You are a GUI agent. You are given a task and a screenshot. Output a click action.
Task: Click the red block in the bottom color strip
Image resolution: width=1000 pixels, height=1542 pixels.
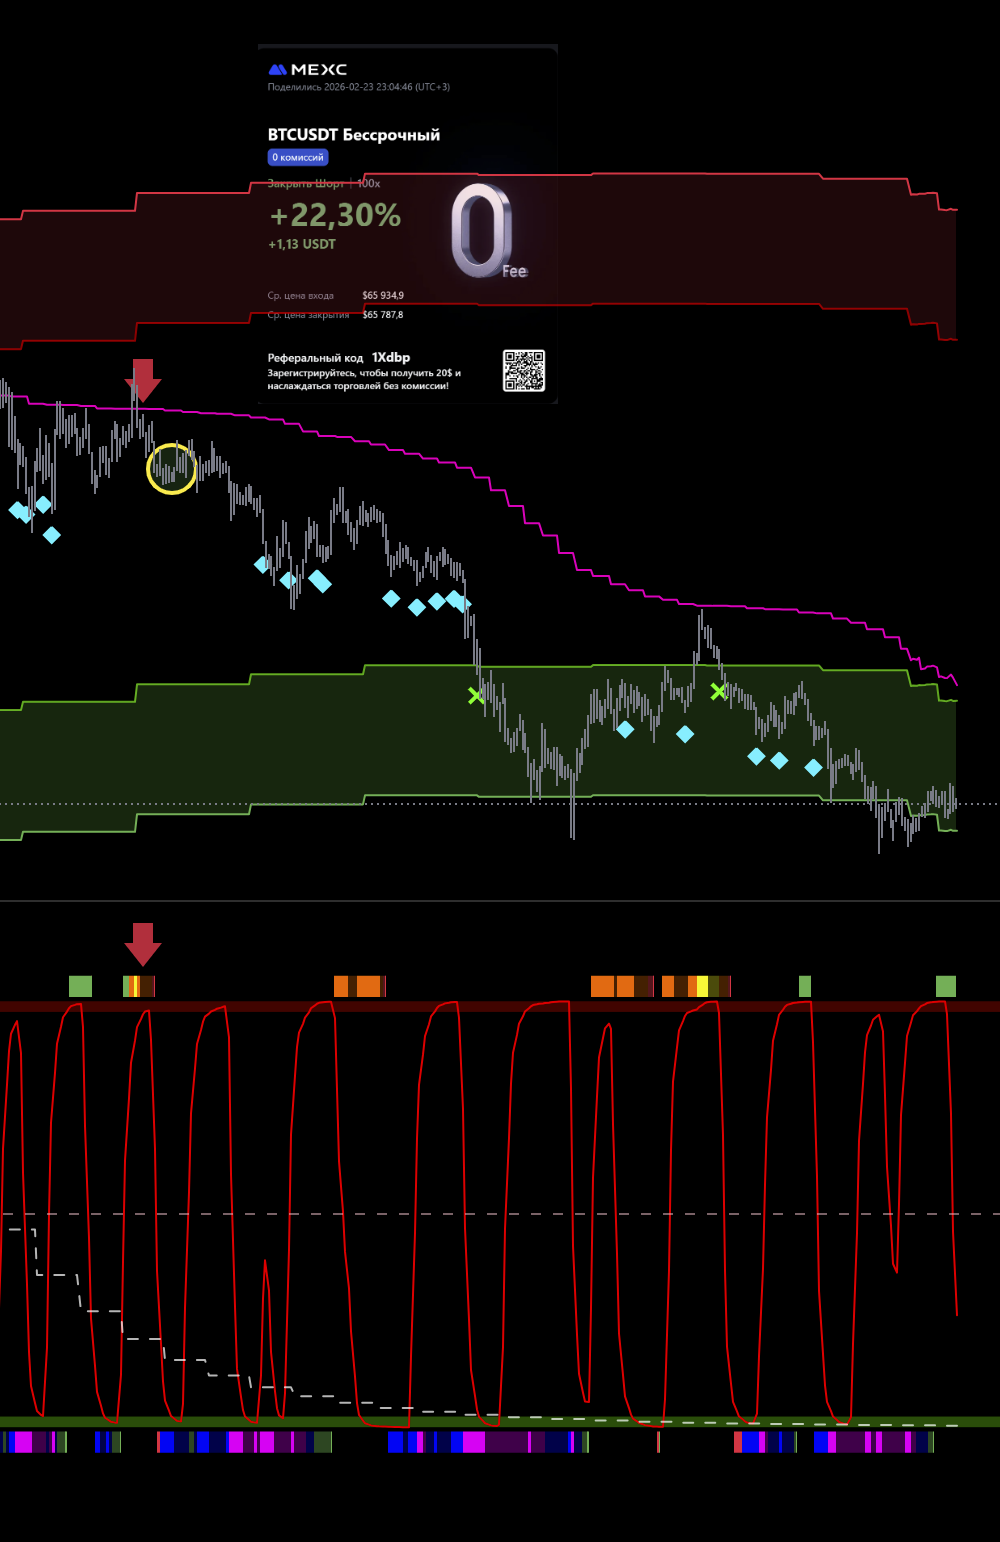(x=738, y=1442)
